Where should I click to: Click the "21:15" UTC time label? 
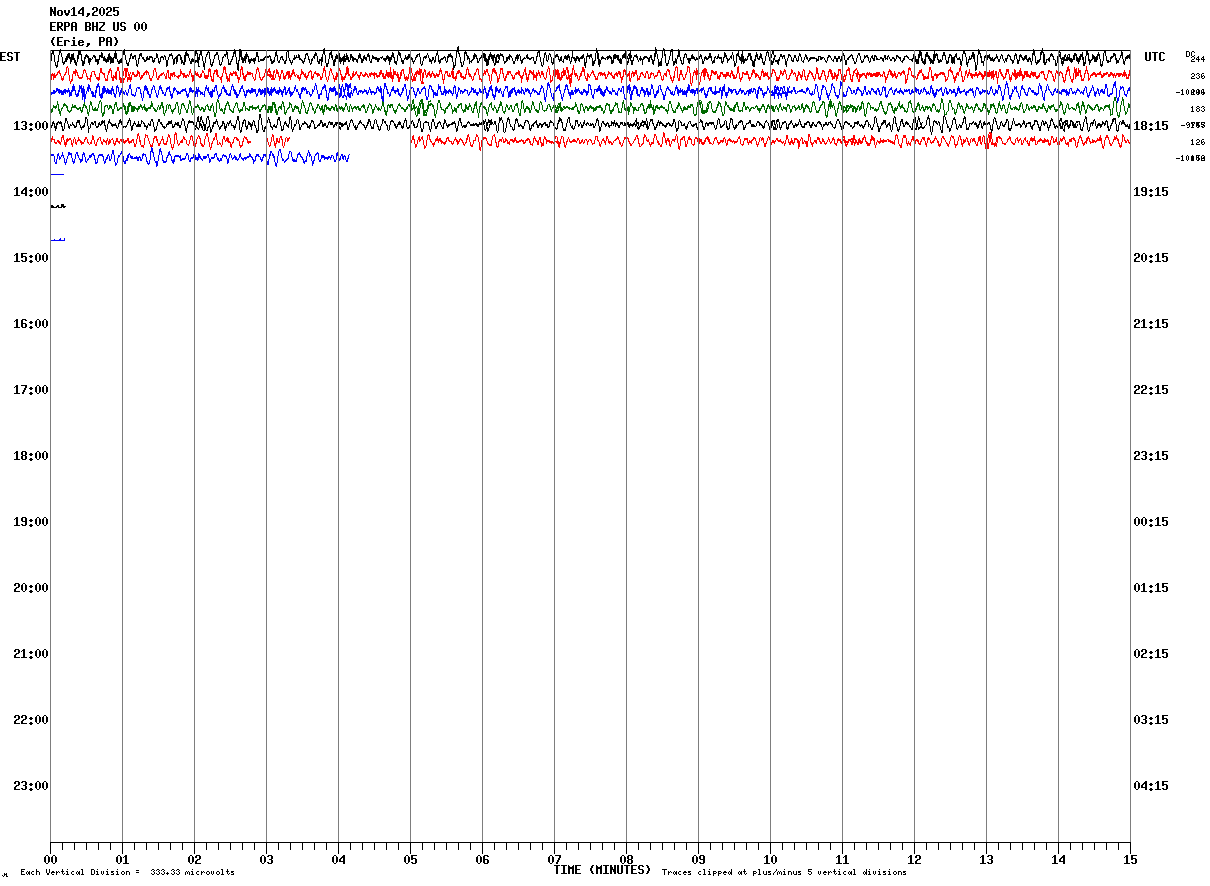point(1150,324)
